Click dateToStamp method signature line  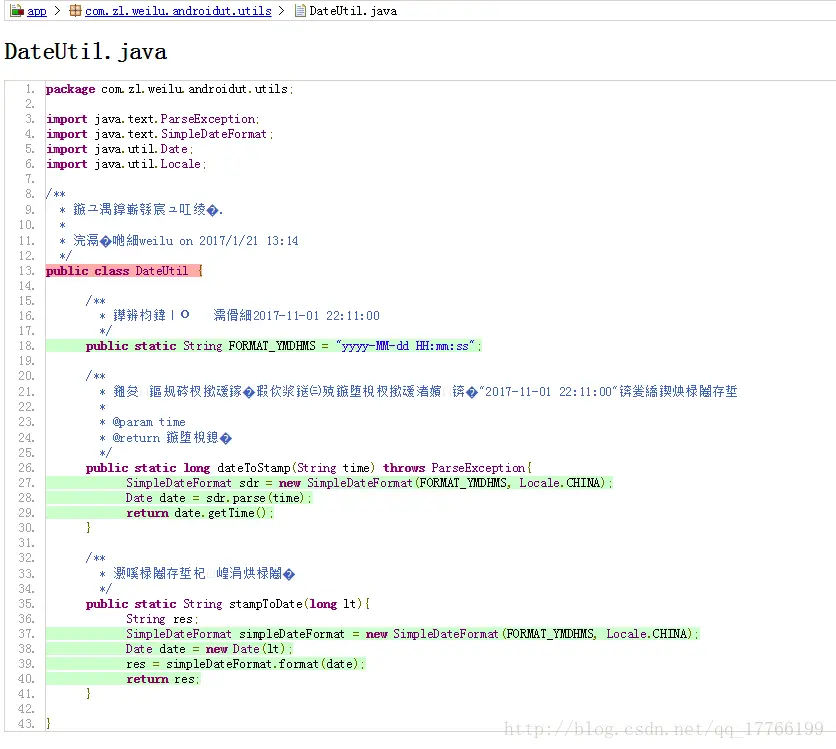tap(309, 468)
